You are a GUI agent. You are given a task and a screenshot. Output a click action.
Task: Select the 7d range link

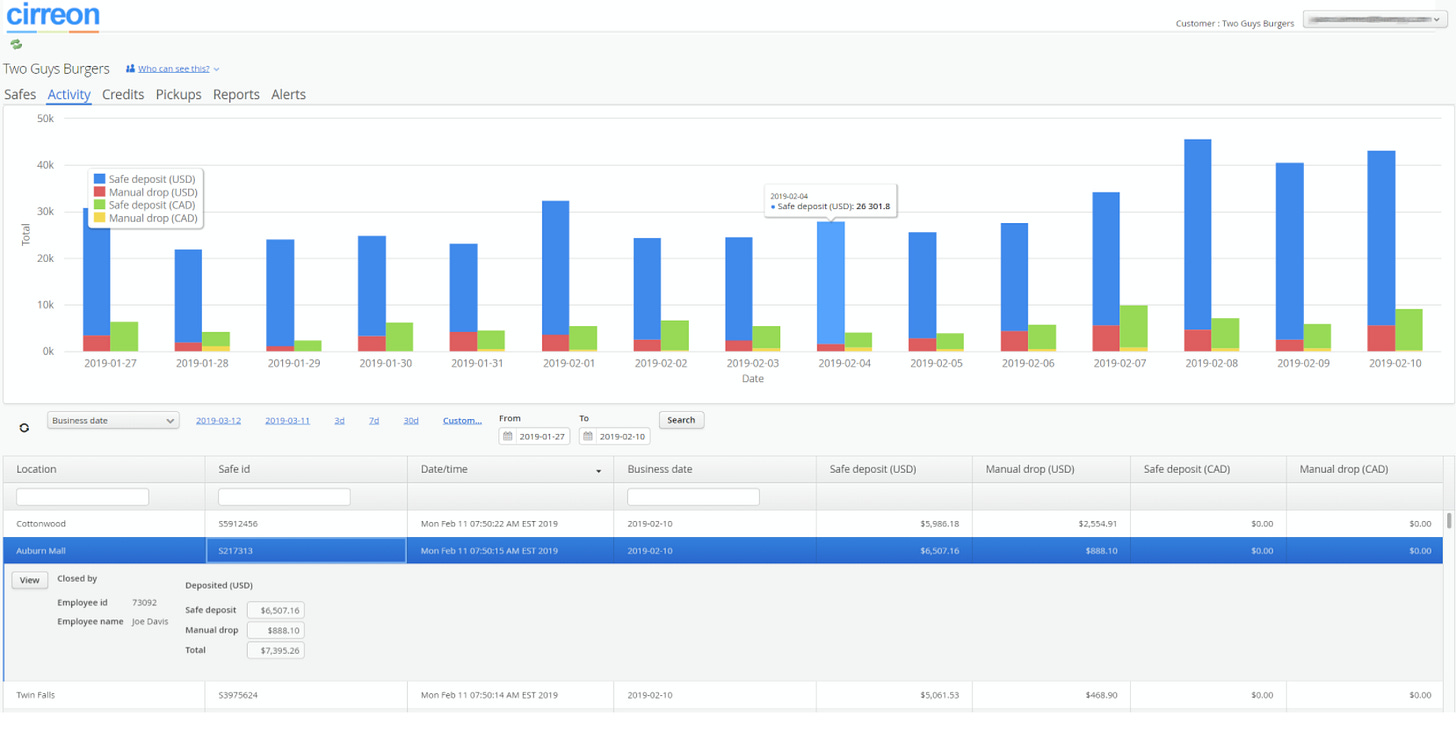[374, 421]
